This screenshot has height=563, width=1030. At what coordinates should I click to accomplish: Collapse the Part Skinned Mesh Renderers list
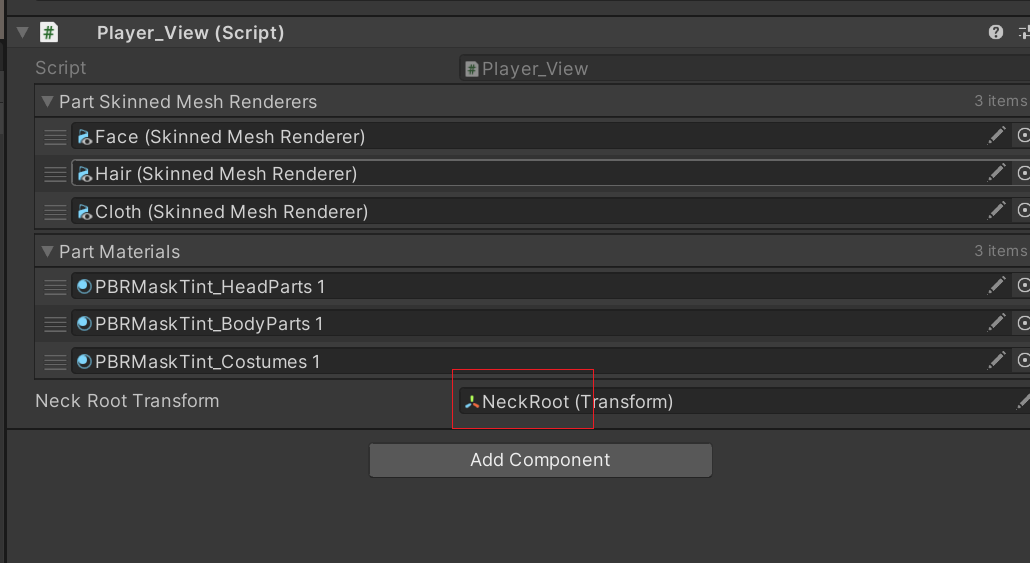point(47,102)
